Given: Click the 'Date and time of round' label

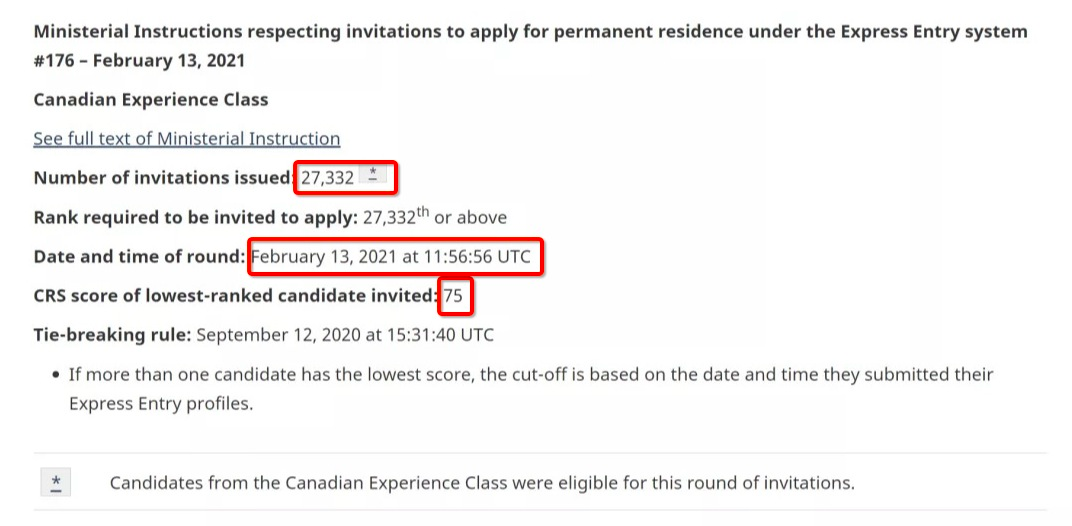Looking at the screenshot, I should pos(139,258).
